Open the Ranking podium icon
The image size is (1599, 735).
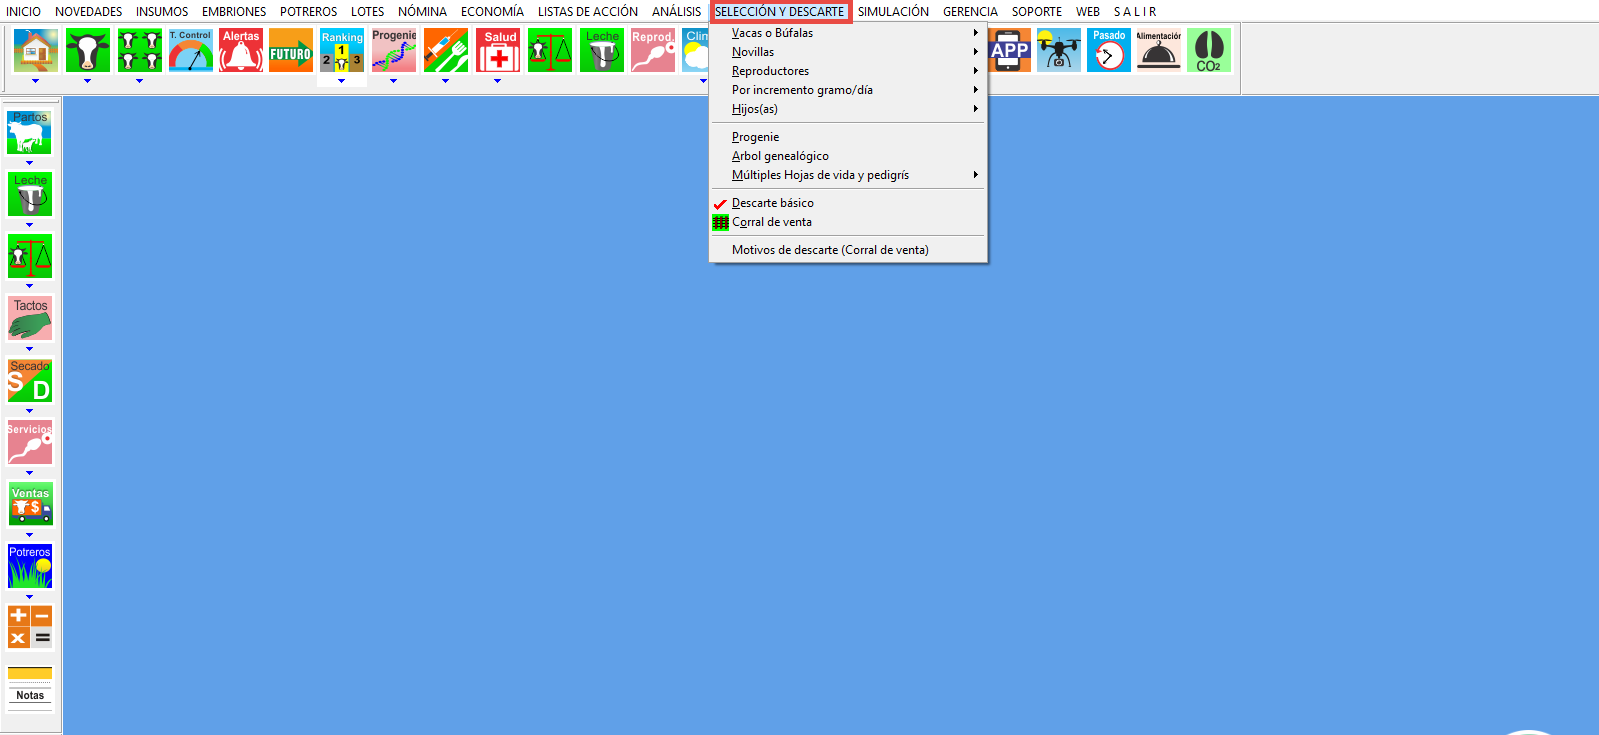click(x=342, y=52)
